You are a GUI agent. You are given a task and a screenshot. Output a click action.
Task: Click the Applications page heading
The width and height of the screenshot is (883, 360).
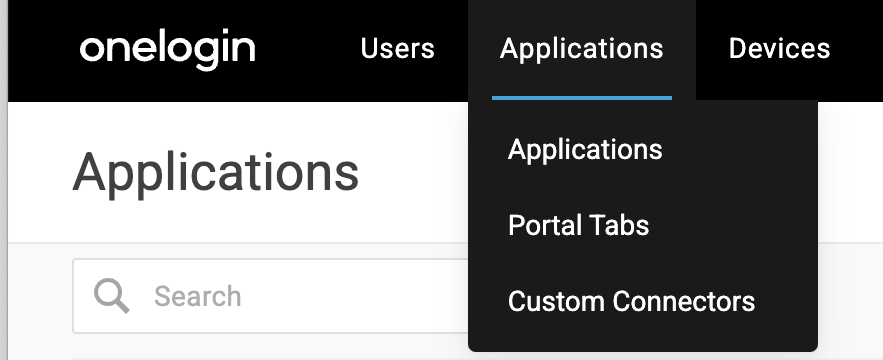coord(216,173)
